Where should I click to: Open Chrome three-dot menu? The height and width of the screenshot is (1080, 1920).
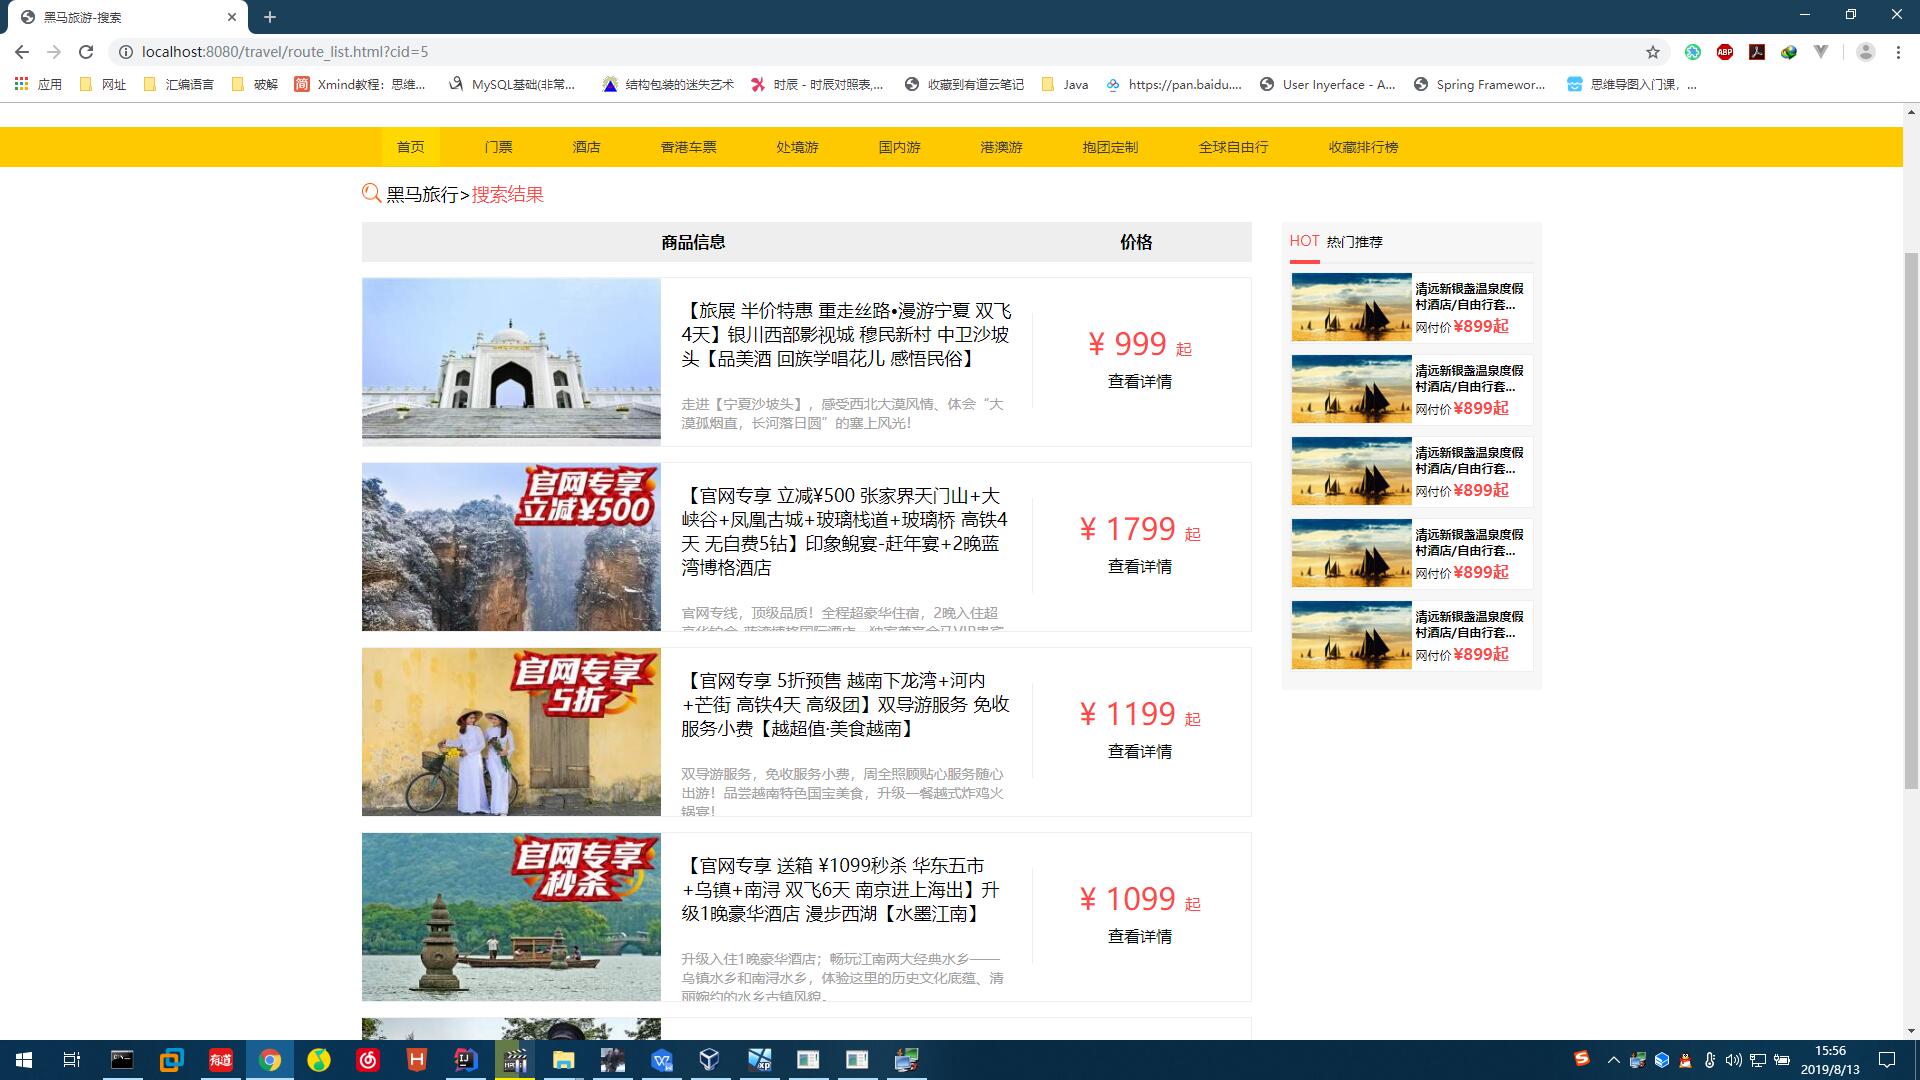click(x=1898, y=52)
